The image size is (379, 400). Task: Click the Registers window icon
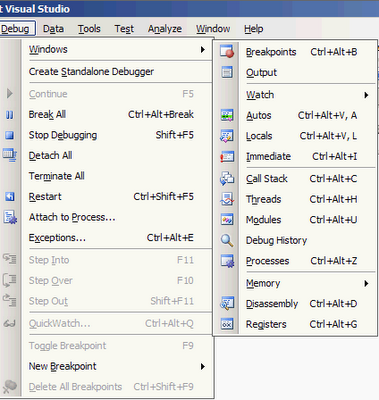coord(227,324)
